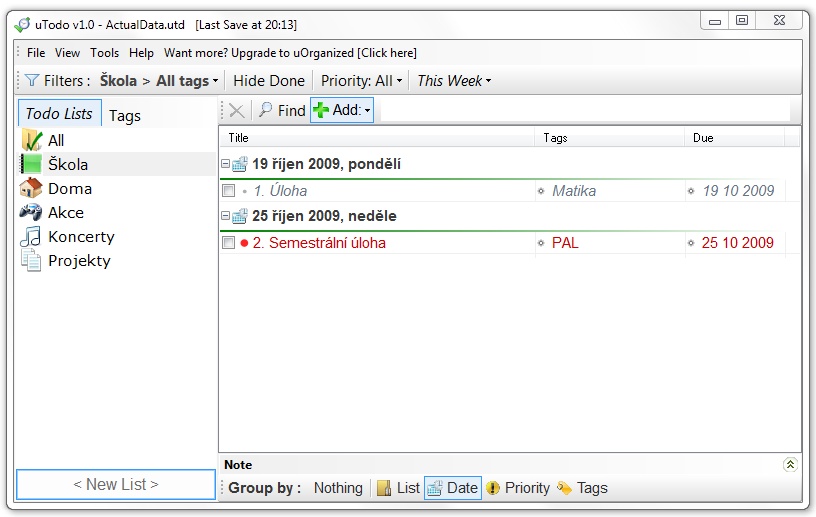Open the This Week date filter dropdown

[454, 81]
